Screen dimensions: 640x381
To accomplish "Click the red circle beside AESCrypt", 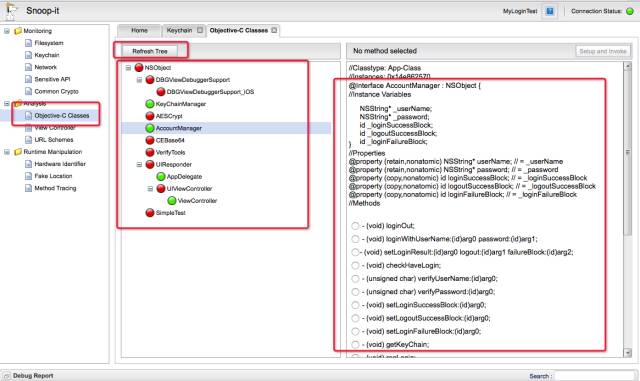I will pos(150,116).
